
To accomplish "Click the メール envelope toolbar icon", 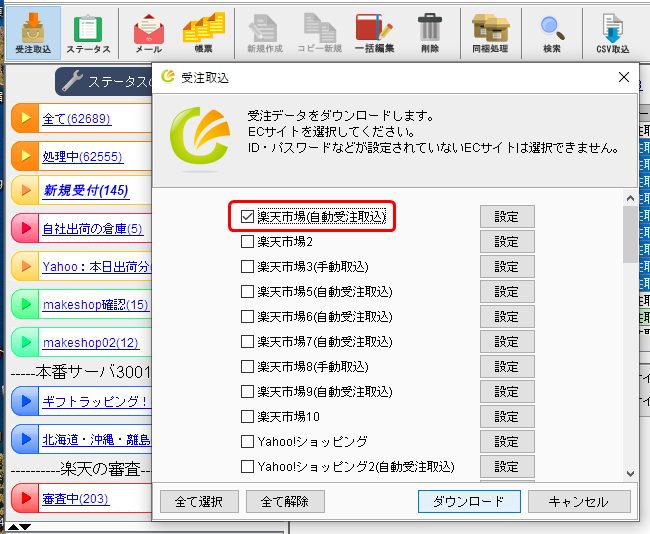I will pyautogui.click(x=149, y=34).
